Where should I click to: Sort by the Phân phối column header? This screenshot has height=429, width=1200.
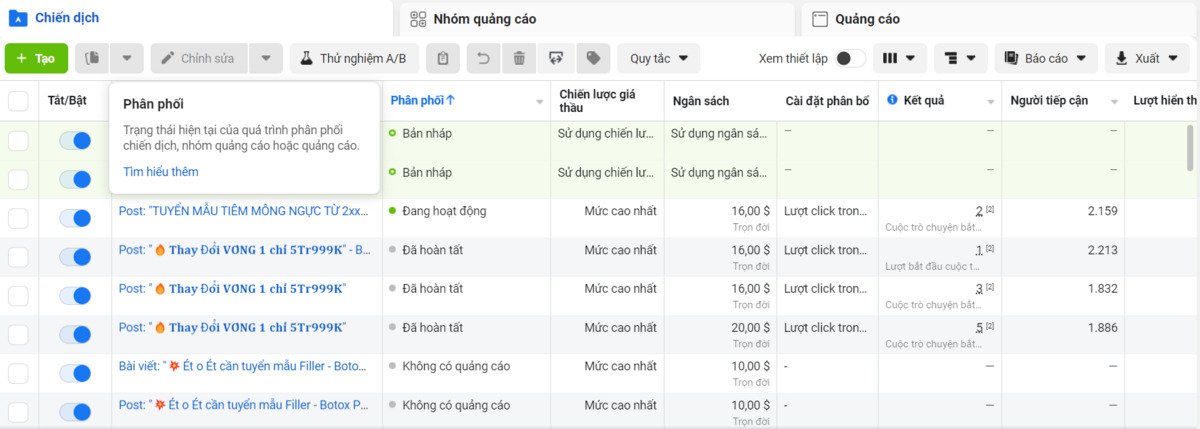click(x=422, y=101)
